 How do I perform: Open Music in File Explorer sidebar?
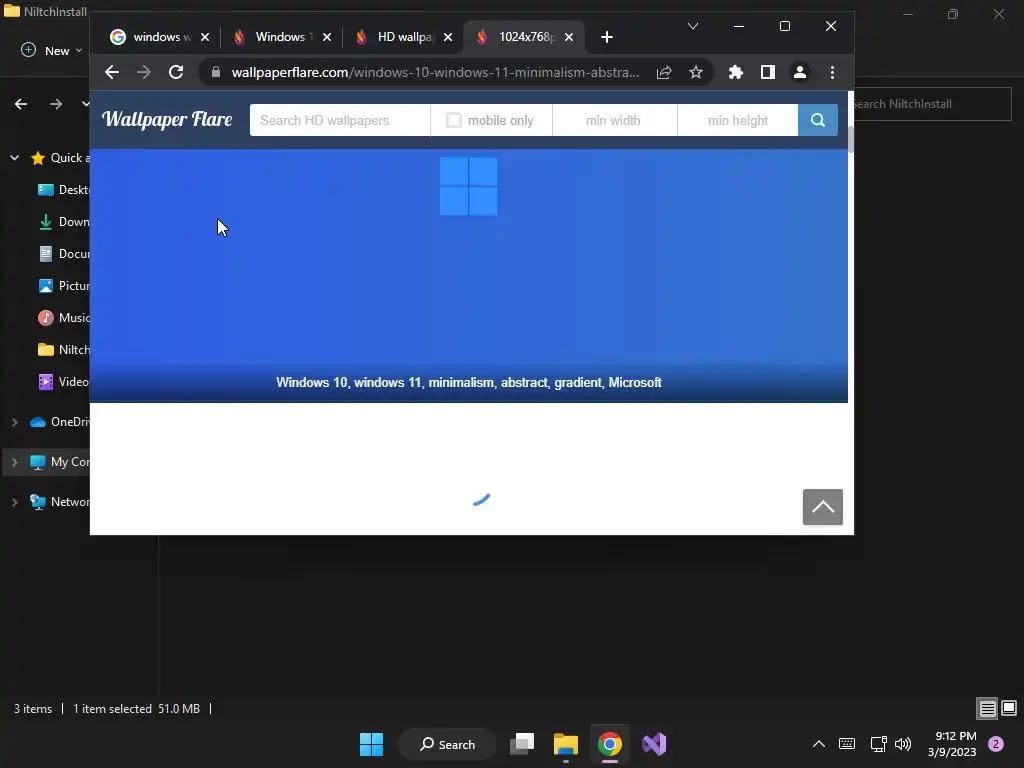click(63, 318)
